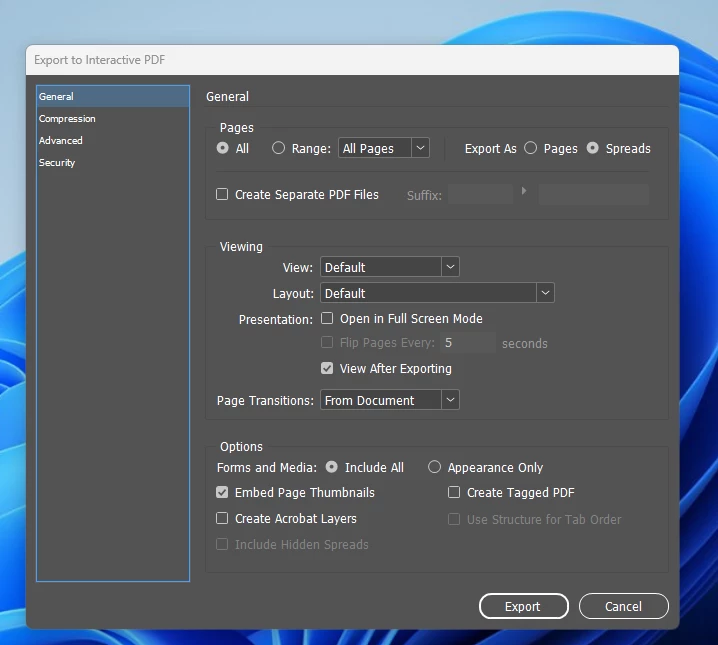Enable Create Separate PDF Files checkbox
Screen dimensions: 718x645
pos(222,194)
